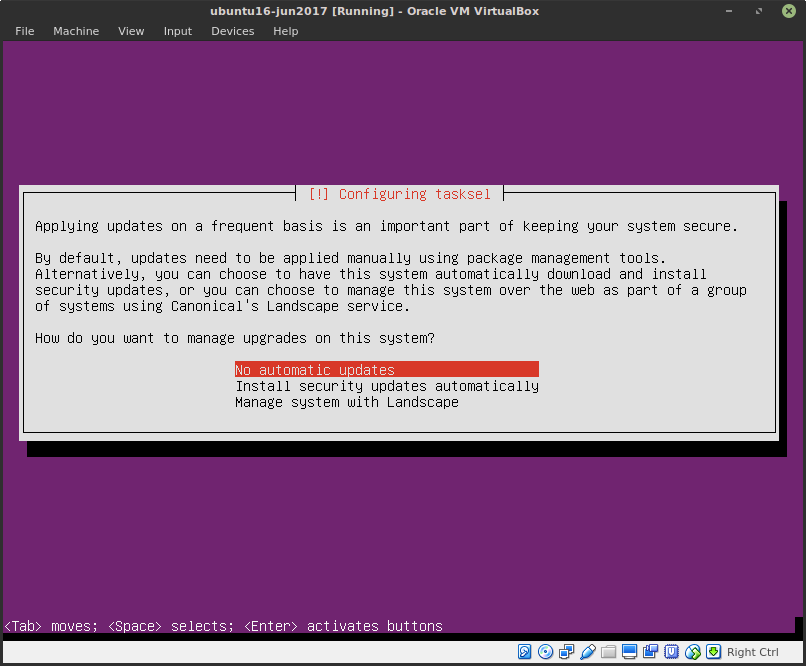Open the Machine menu
This screenshot has height=666, width=806.
(76, 31)
